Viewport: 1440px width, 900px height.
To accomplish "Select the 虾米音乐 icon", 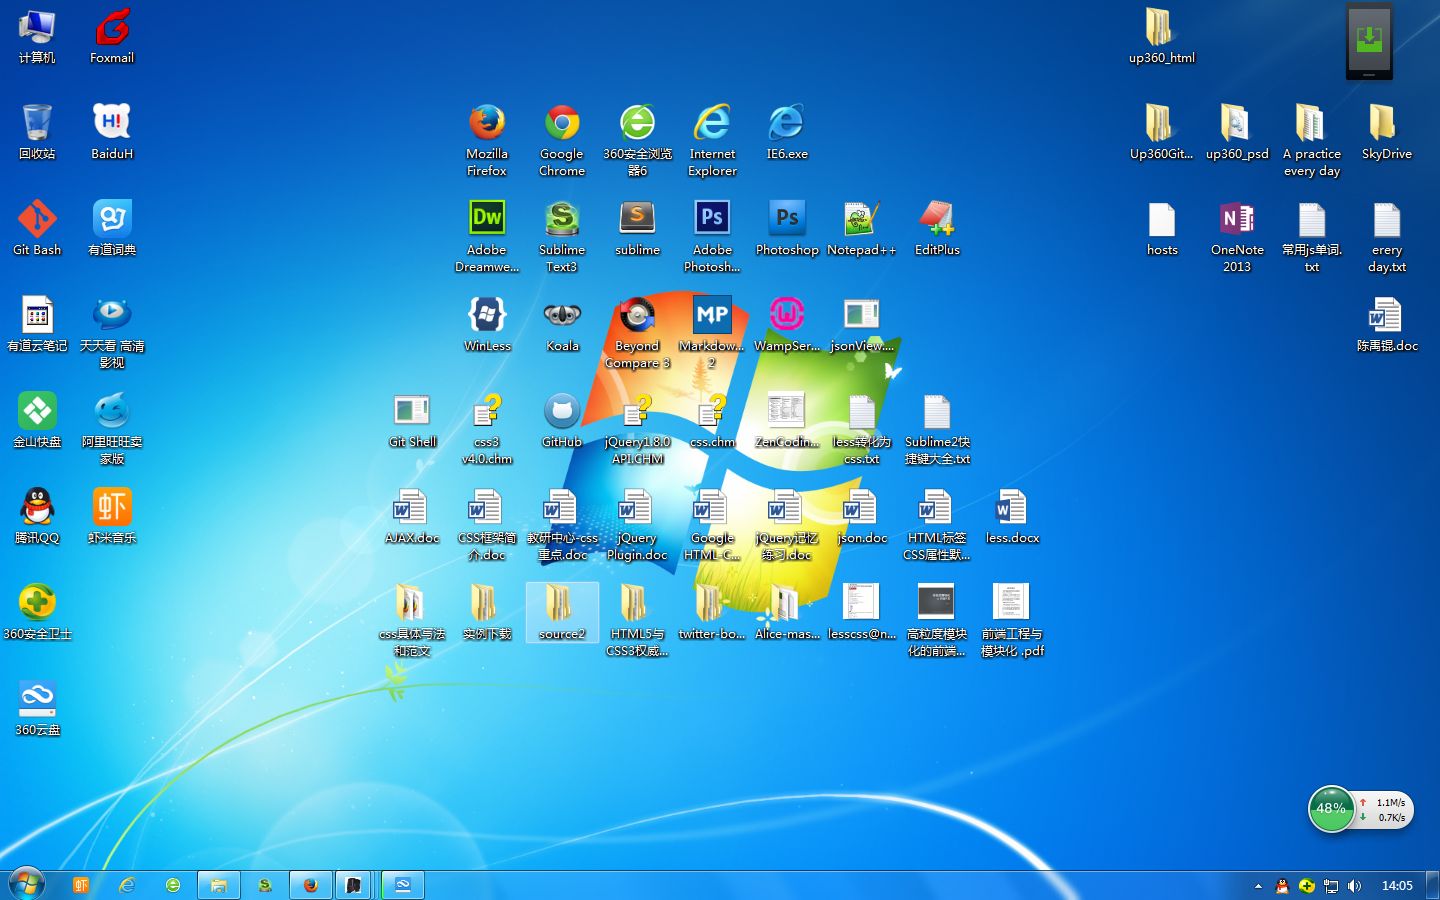I will [x=112, y=516].
